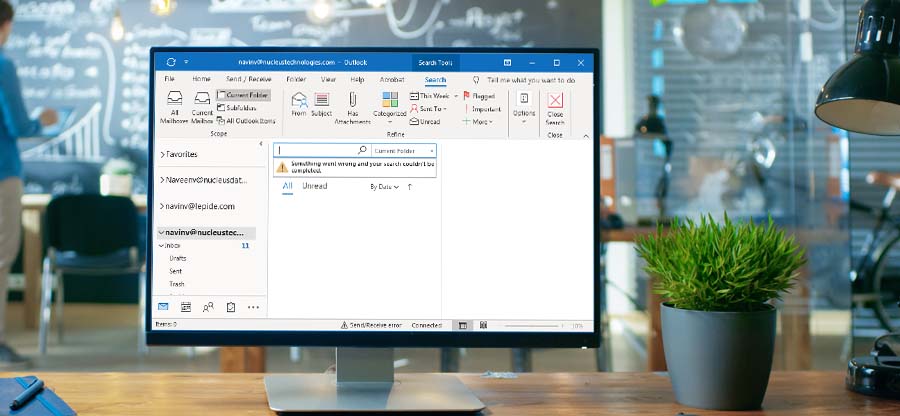Click the Send/Receive sync icon in title bar
900x416 pixels.
[170, 62]
